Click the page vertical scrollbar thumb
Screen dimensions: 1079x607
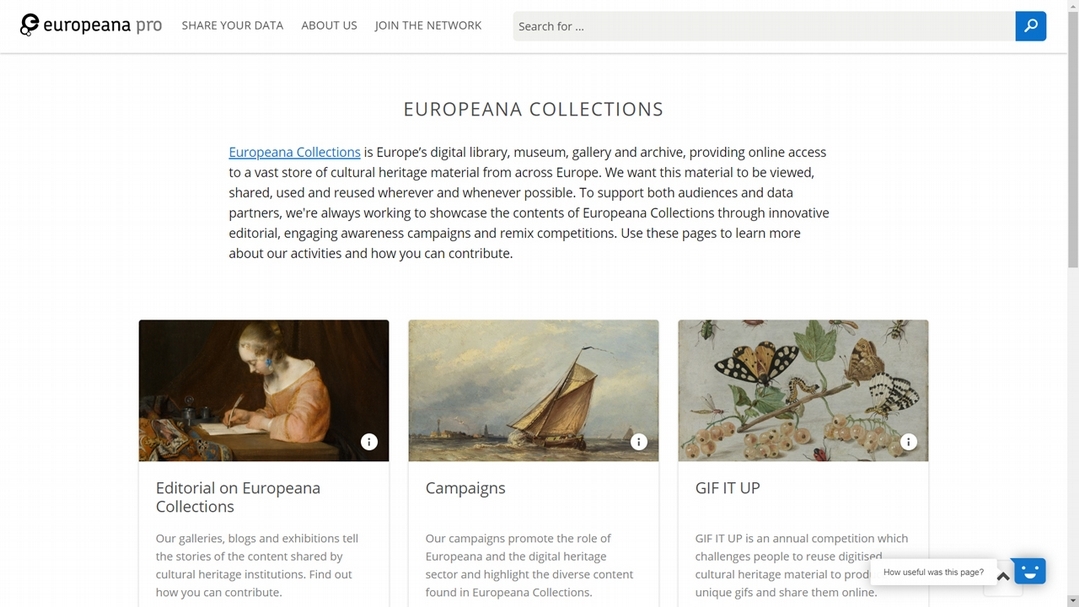coord(1073,138)
